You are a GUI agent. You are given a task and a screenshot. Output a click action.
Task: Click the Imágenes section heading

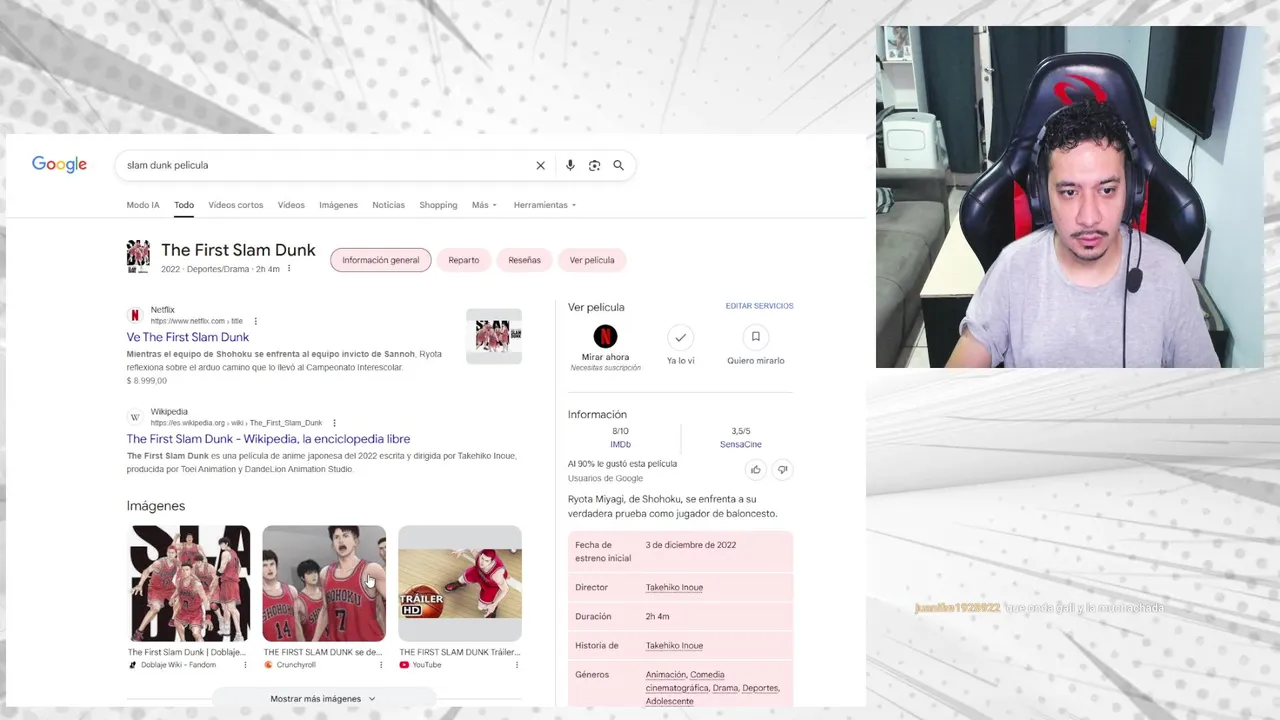pyautogui.click(x=156, y=506)
